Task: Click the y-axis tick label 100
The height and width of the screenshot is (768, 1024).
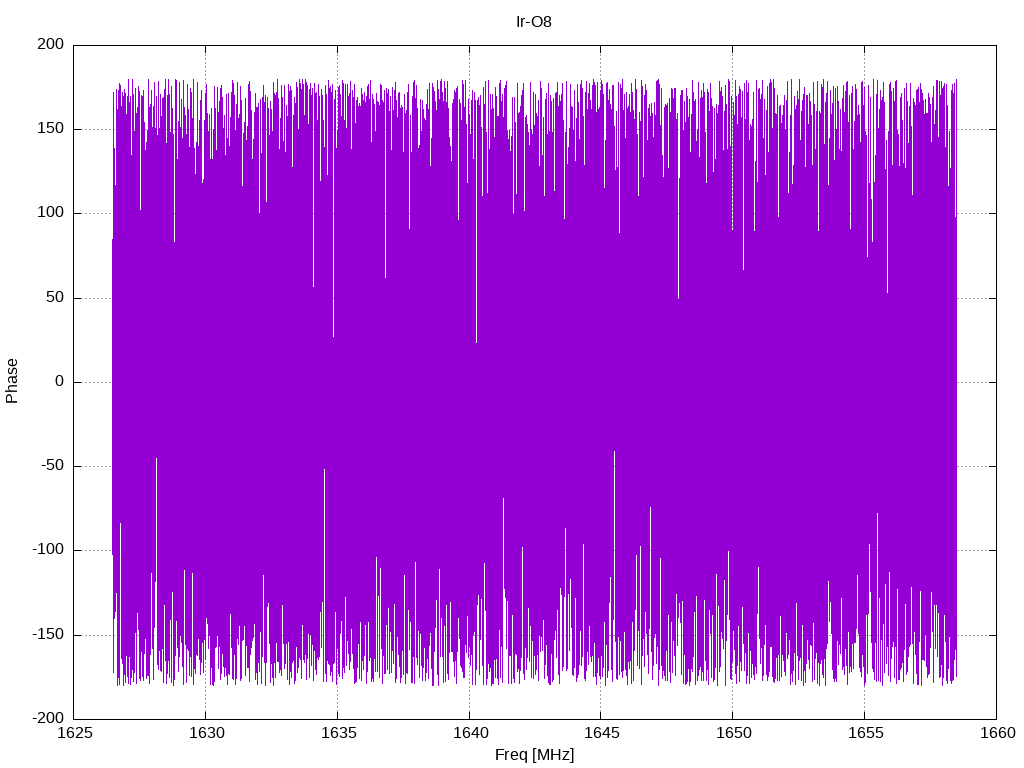Action: [50, 213]
